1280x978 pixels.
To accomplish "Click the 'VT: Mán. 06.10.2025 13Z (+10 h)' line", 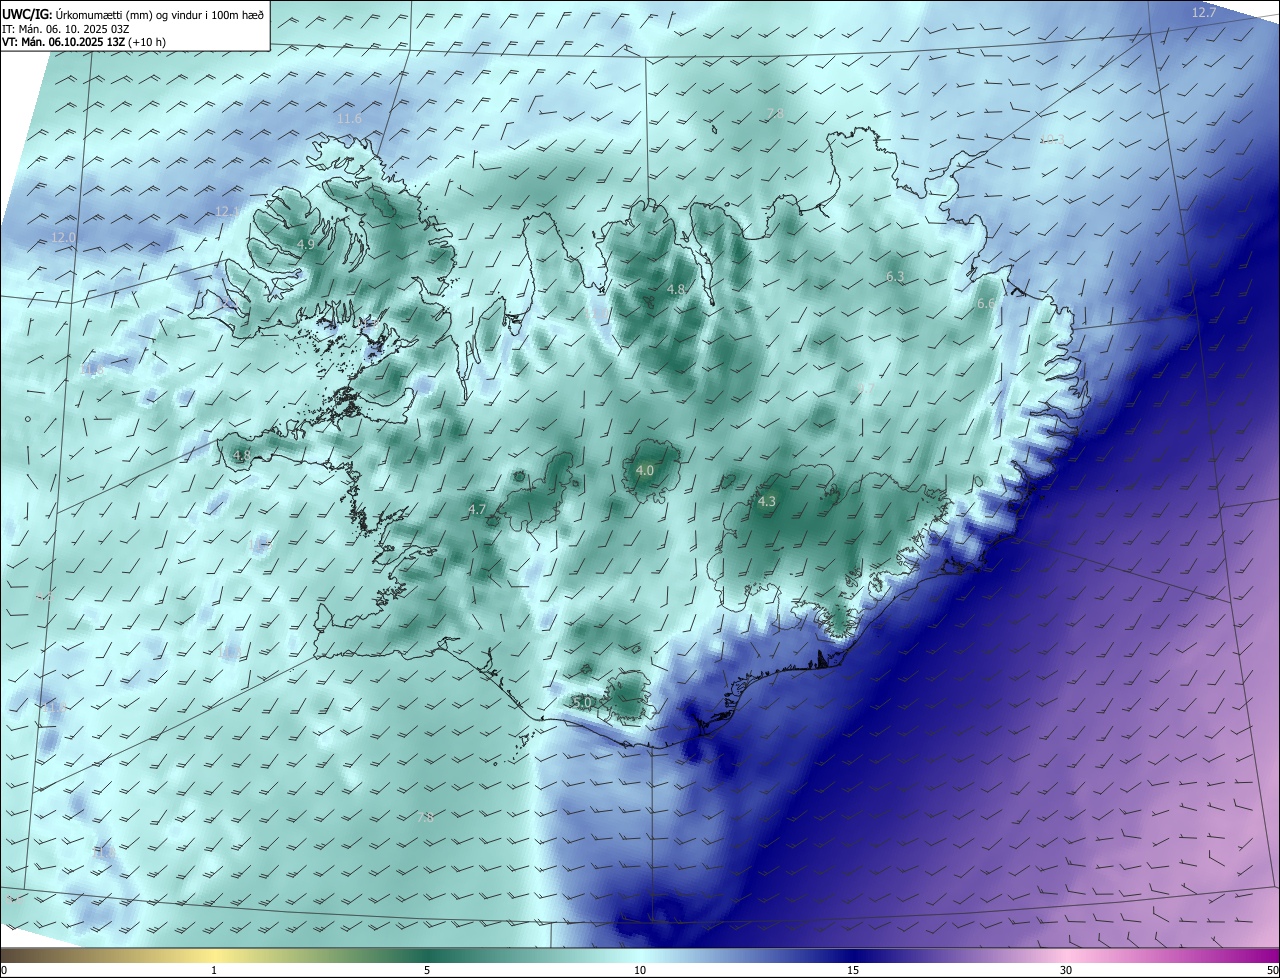I will pyautogui.click(x=84, y=42).
